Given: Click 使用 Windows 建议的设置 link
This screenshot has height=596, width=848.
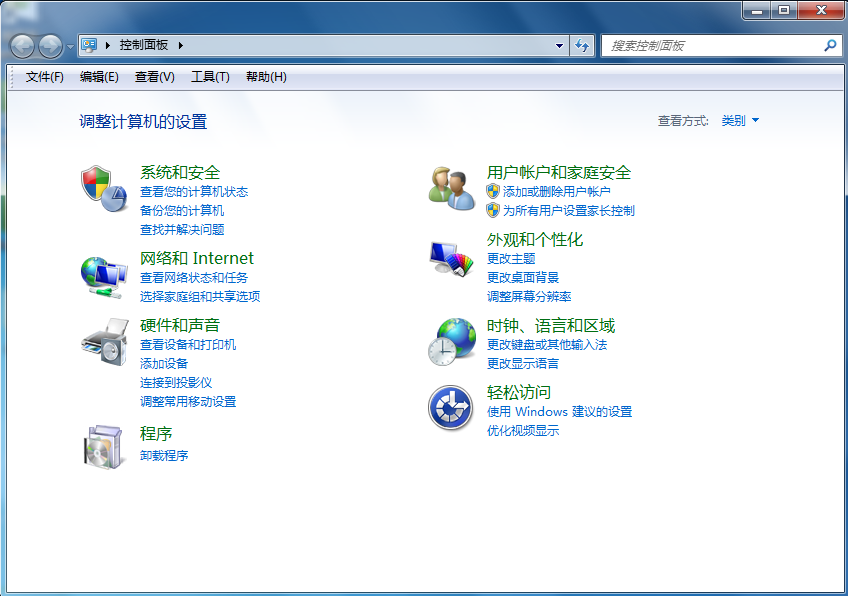Looking at the screenshot, I should click(559, 412).
